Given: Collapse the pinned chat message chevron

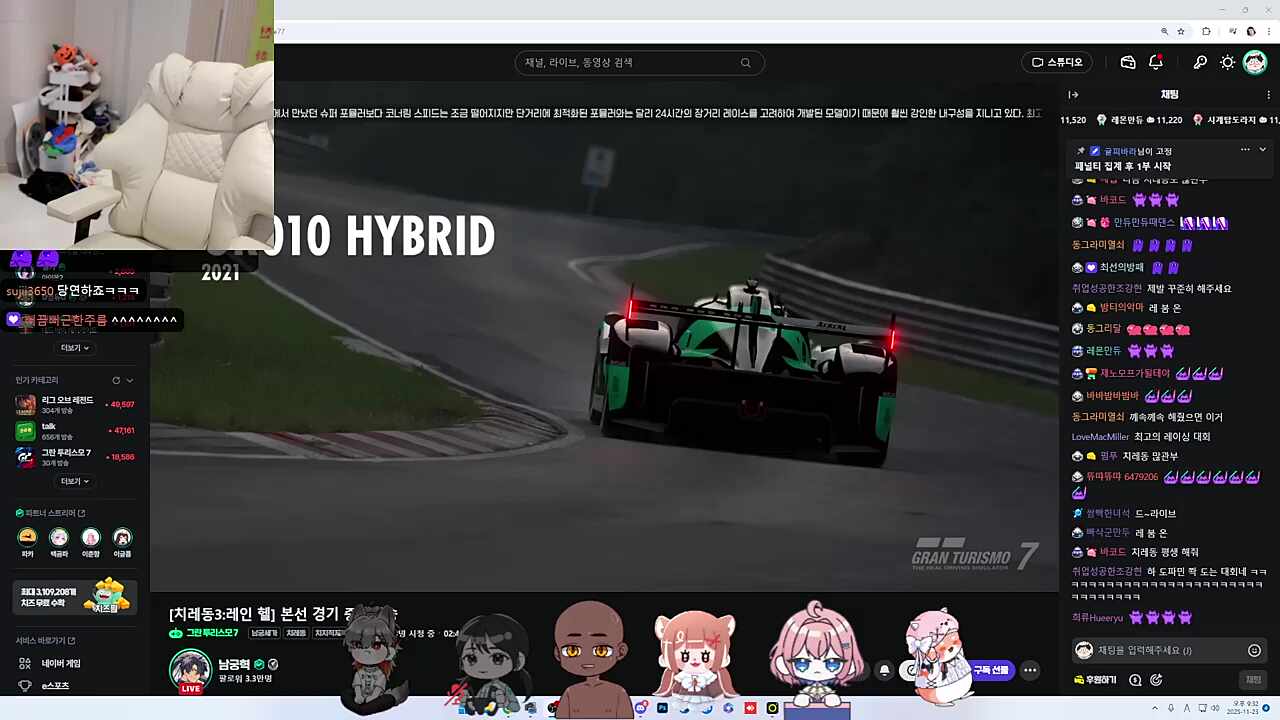Looking at the screenshot, I should pos(1262,150).
